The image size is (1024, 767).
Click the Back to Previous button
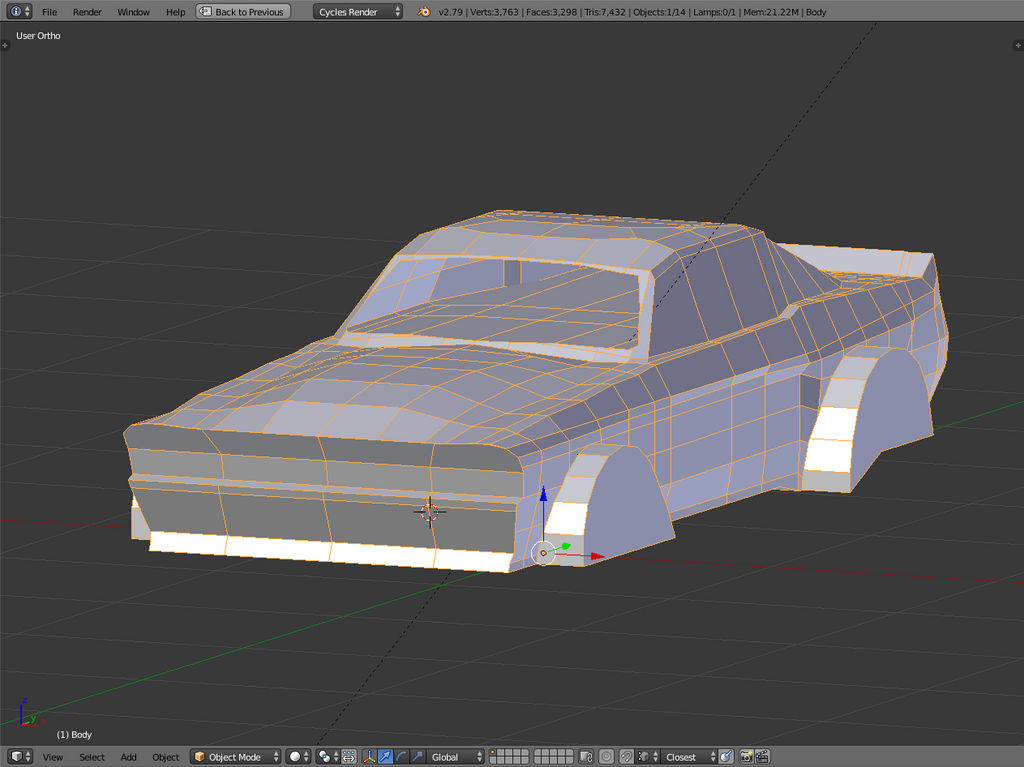click(x=242, y=11)
